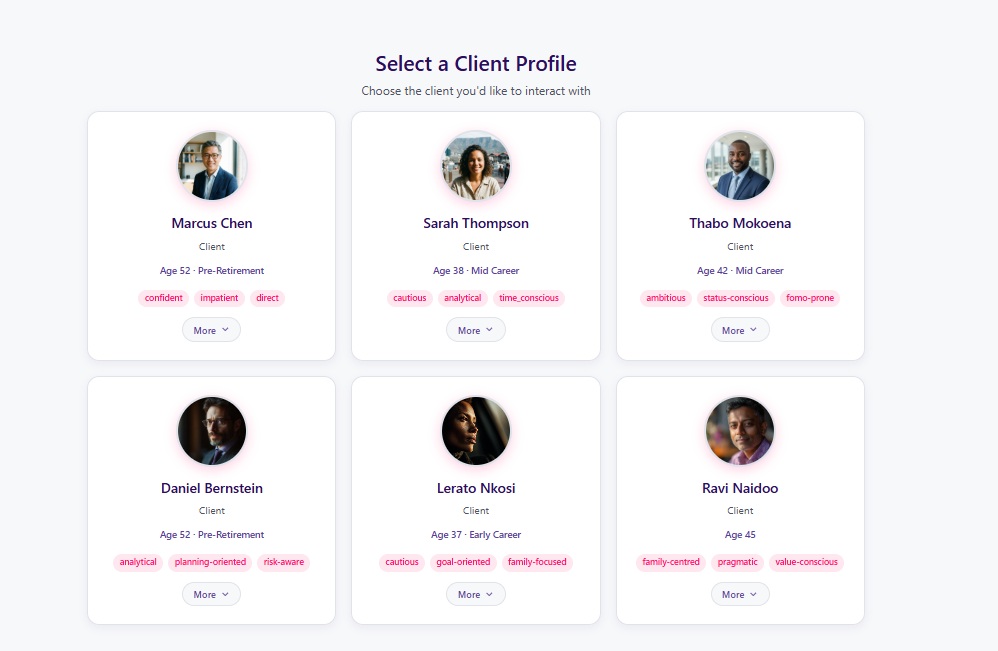Click Lerato Nkosi's profile photo
Viewport: 998px width, 651px height.
coord(476,430)
